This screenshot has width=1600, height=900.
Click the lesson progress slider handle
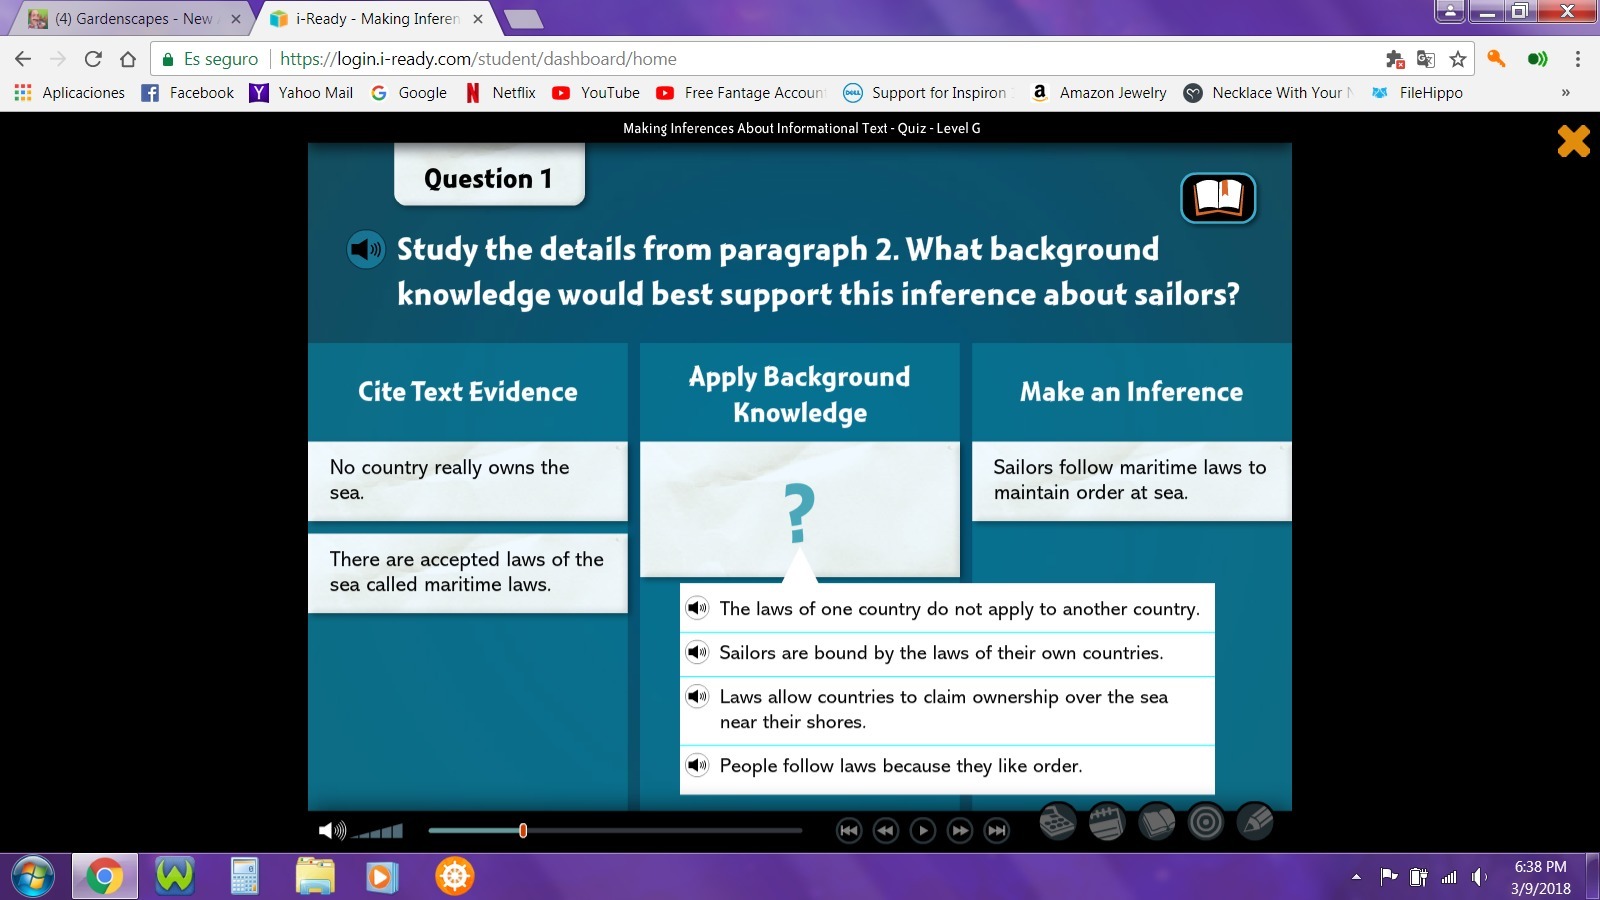tap(523, 830)
